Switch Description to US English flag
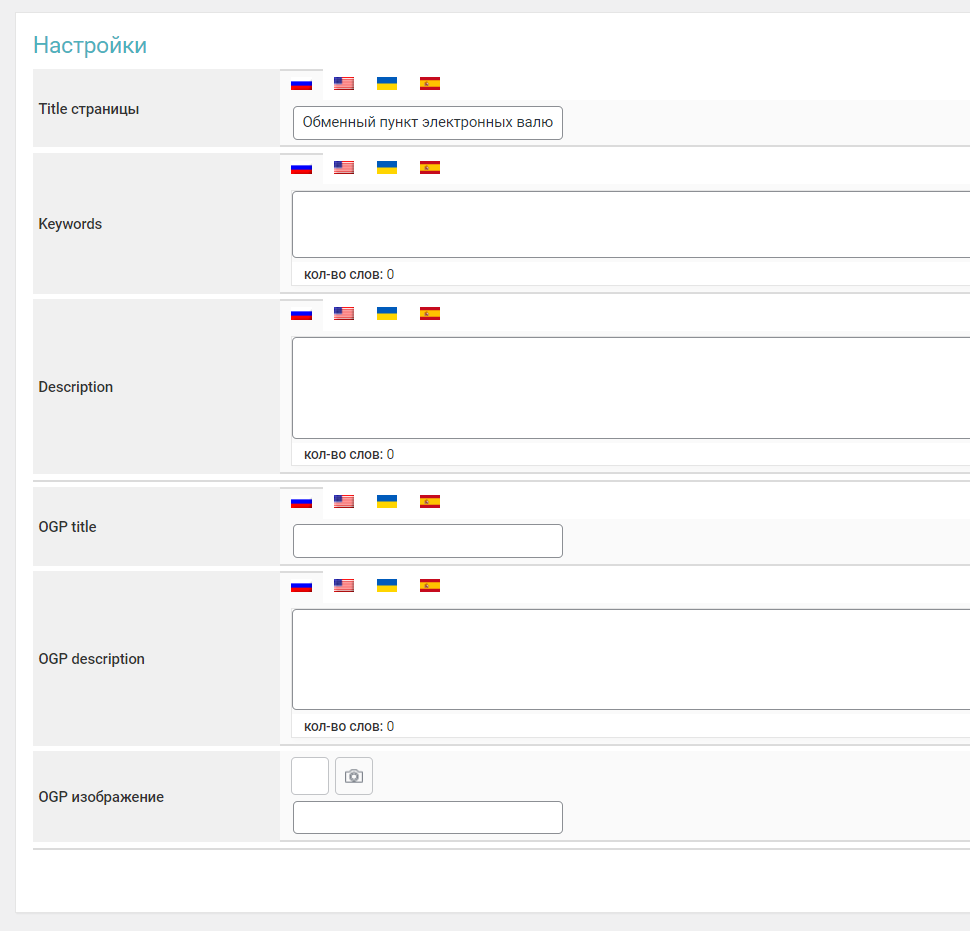This screenshot has height=931, width=970. click(x=344, y=314)
